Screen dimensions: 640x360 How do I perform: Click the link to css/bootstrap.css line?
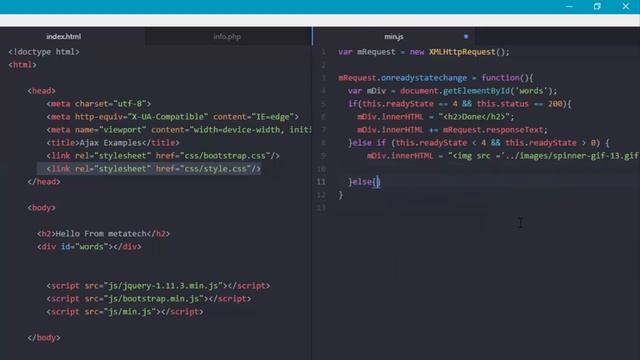pyautogui.click(x=163, y=156)
